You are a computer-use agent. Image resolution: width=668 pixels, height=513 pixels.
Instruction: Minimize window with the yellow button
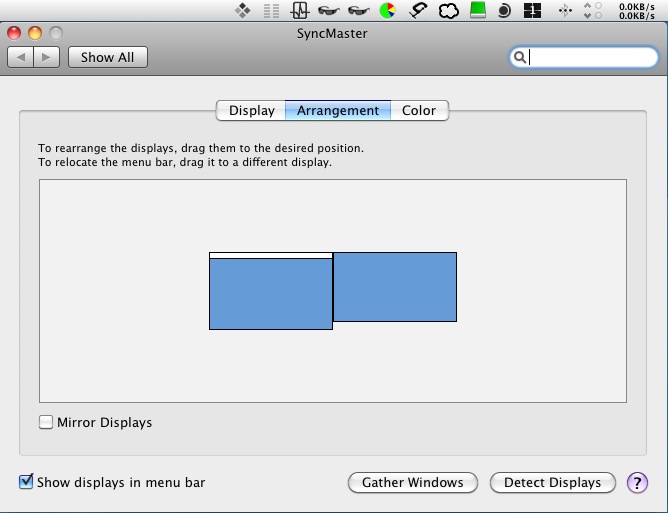pyautogui.click(x=35, y=33)
